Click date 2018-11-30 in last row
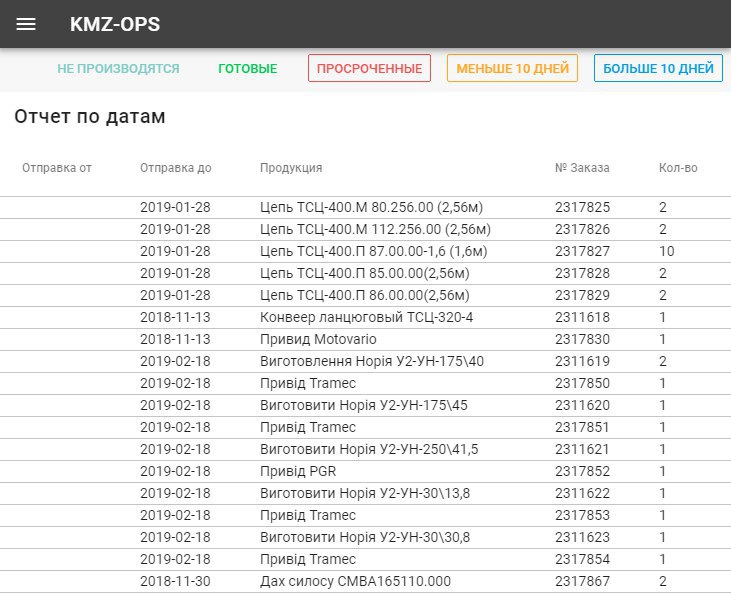 point(175,581)
